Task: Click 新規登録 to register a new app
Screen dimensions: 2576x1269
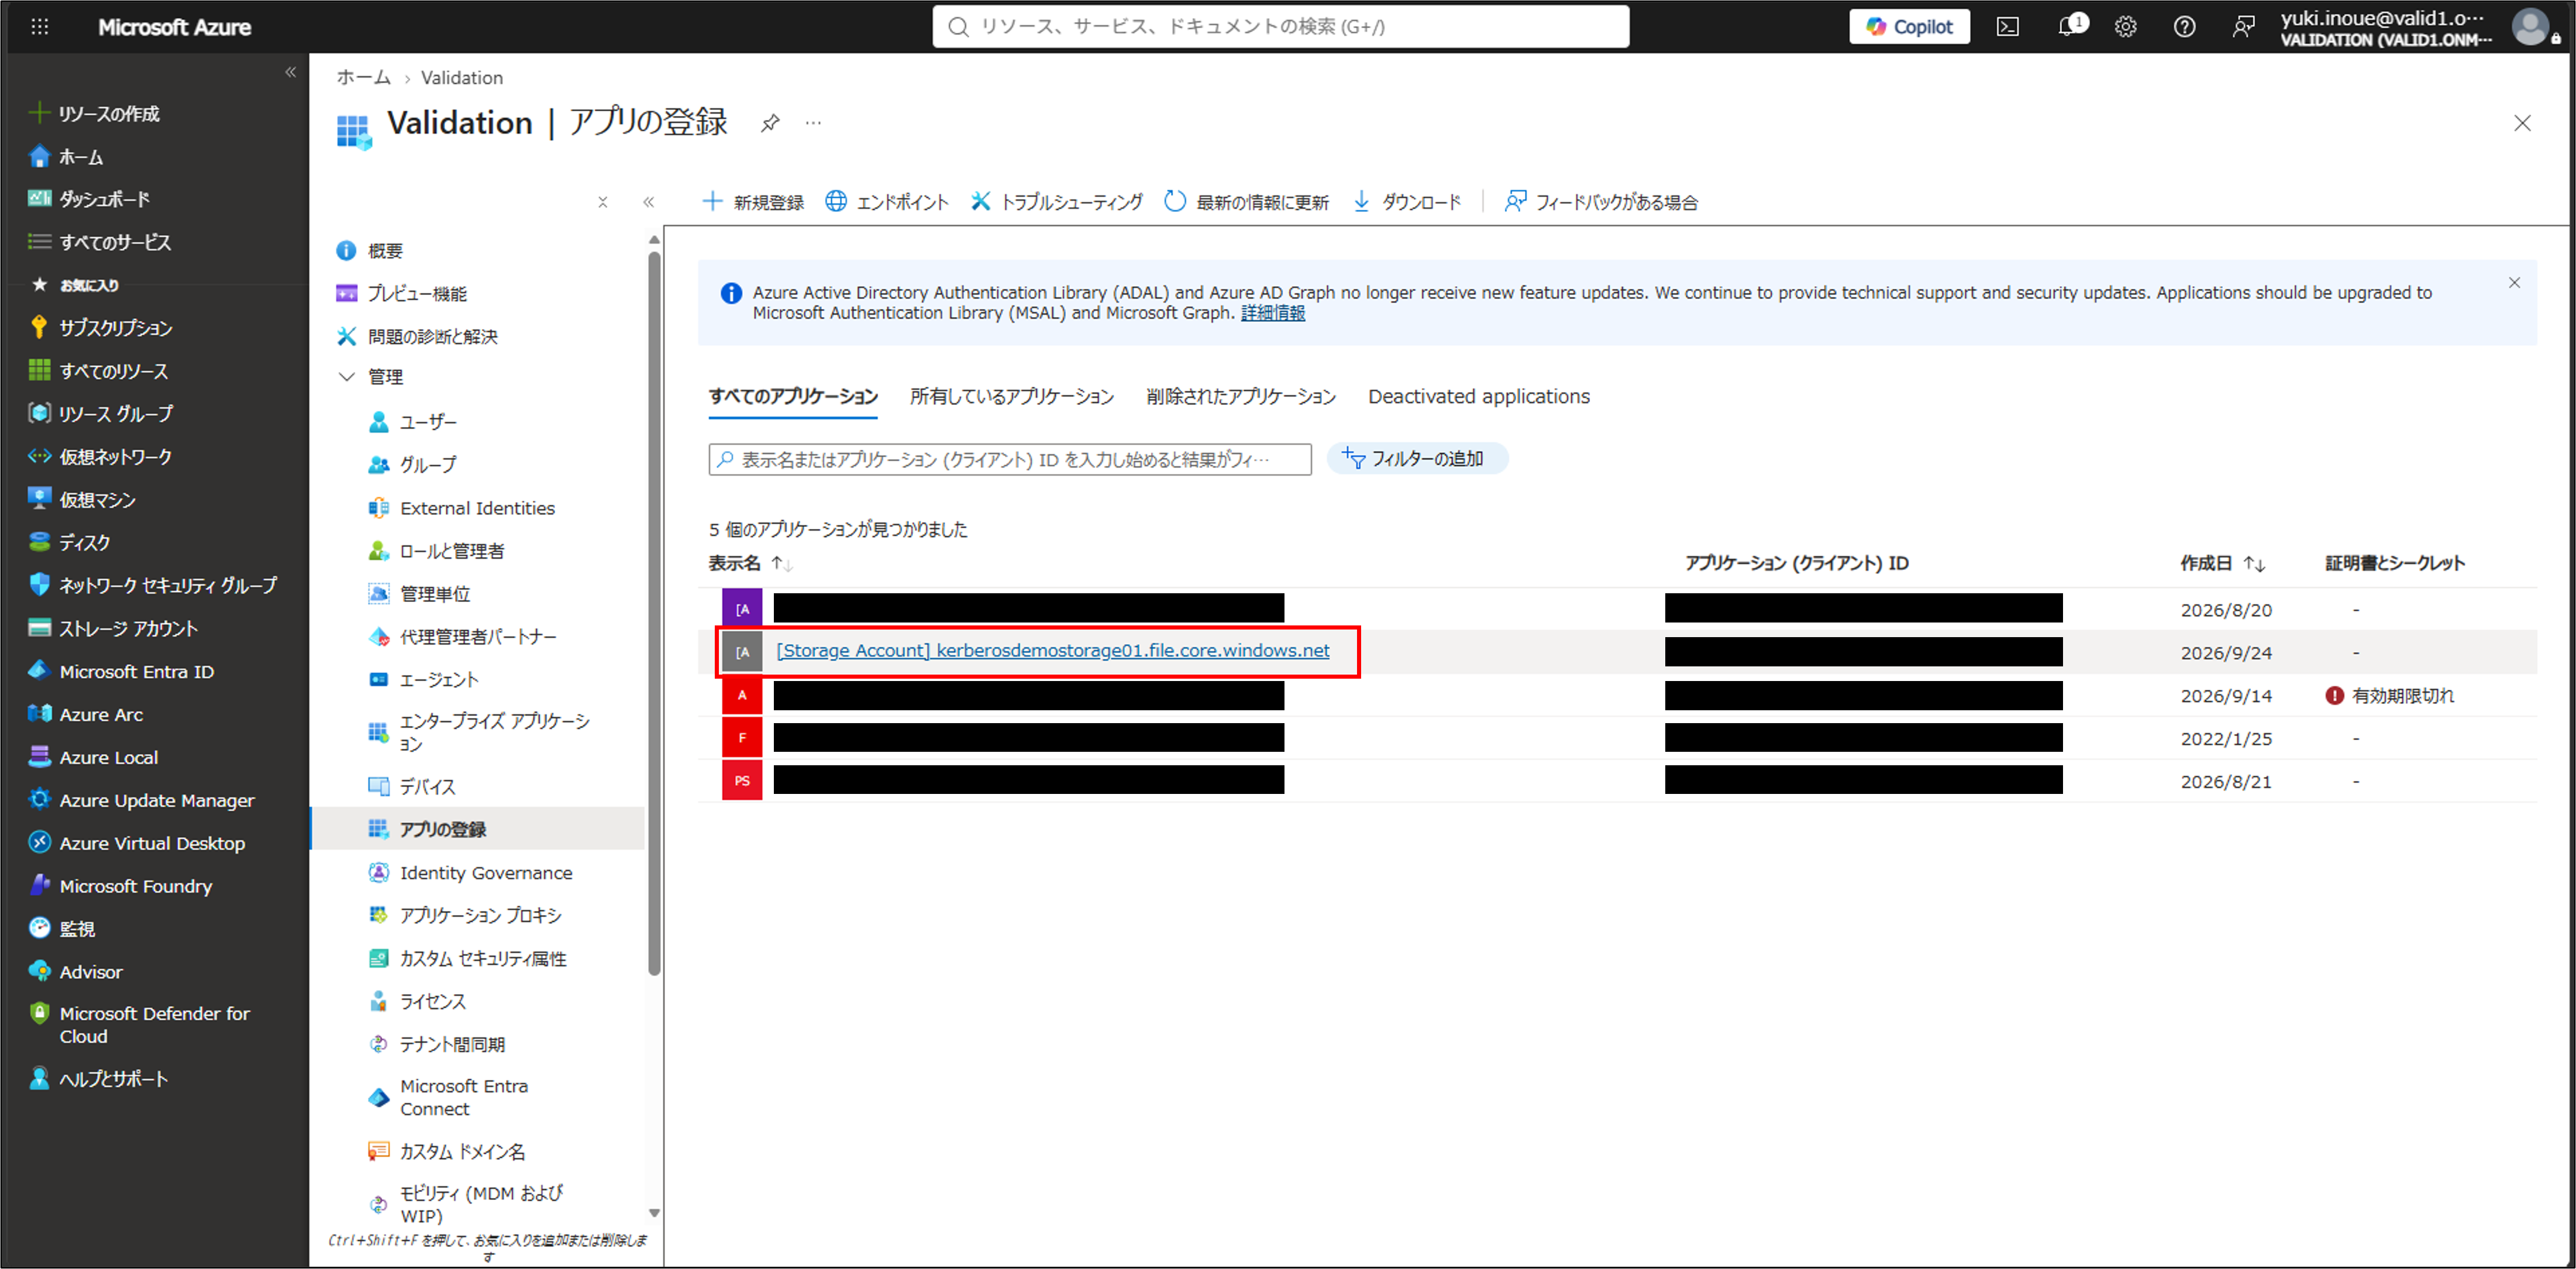Action: point(753,202)
